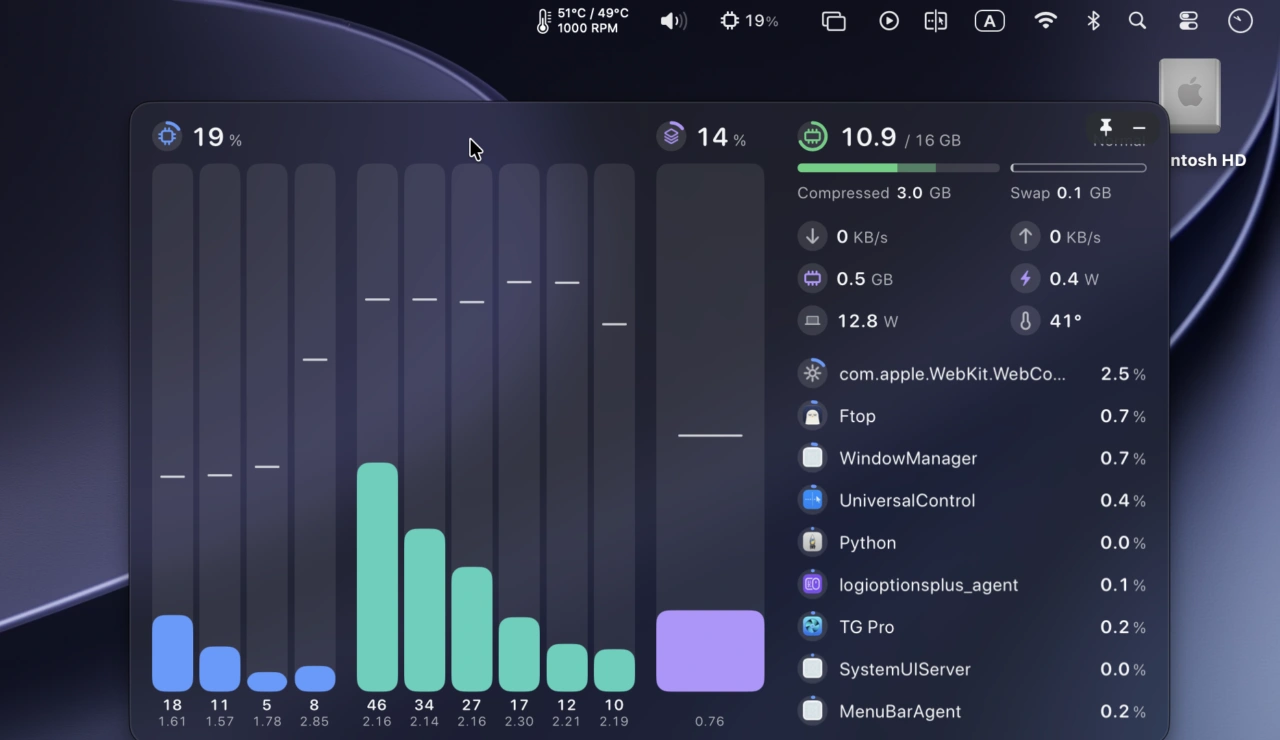Open the Bluetooth menu bar icon
Image resolution: width=1280 pixels, height=740 pixels.
click(1093, 21)
